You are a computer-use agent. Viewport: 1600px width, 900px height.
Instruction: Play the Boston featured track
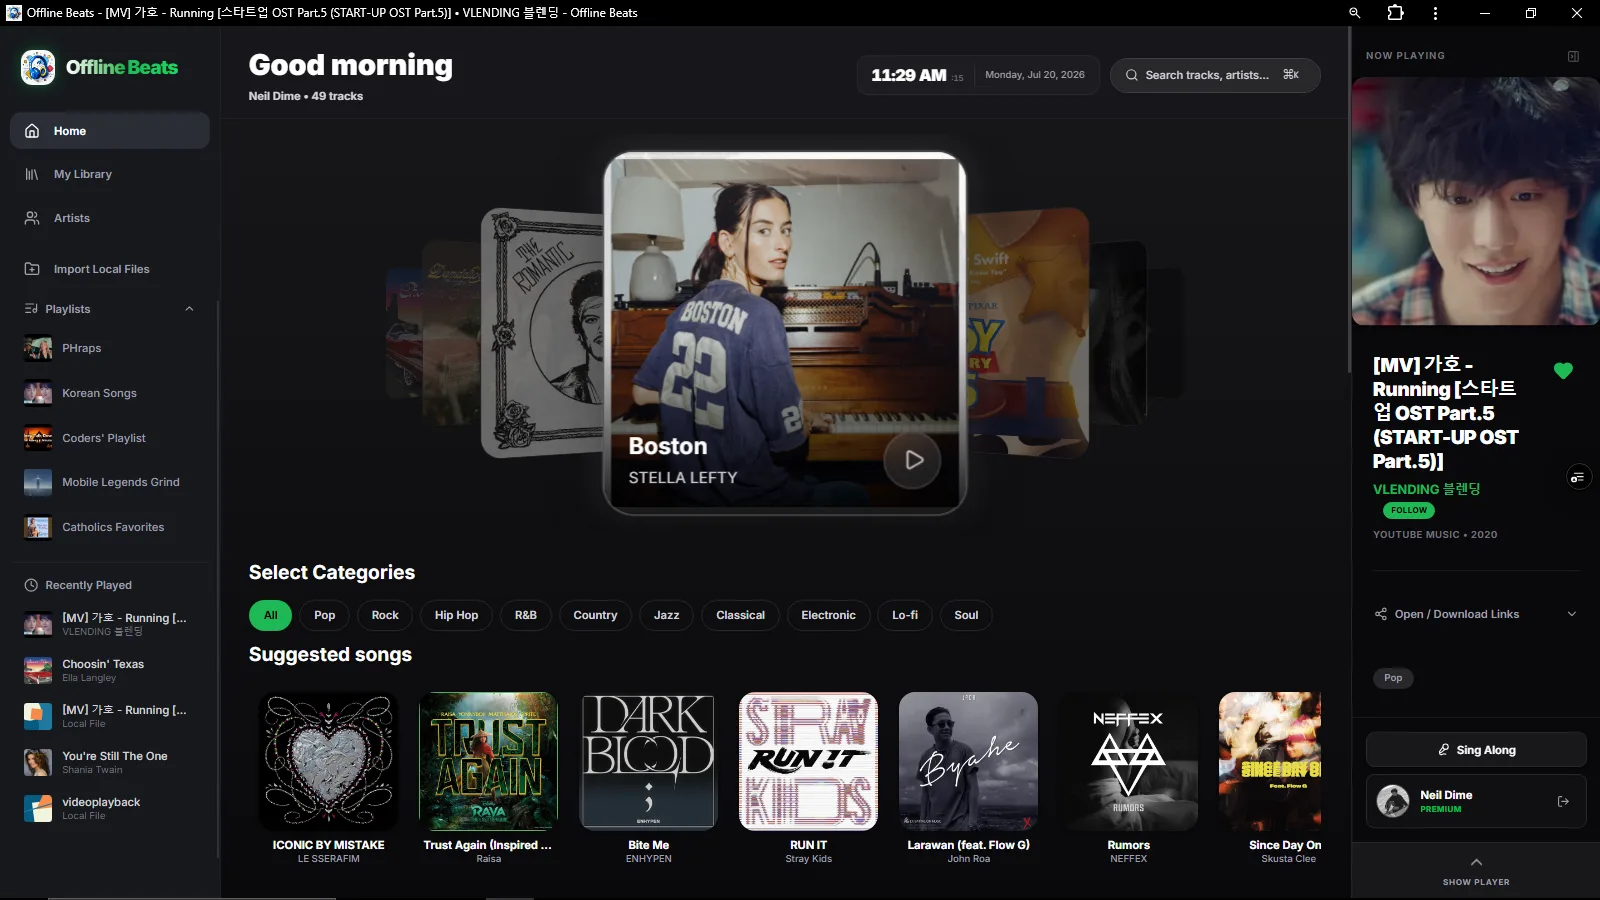pyautogui.click(x=912, y=460)
